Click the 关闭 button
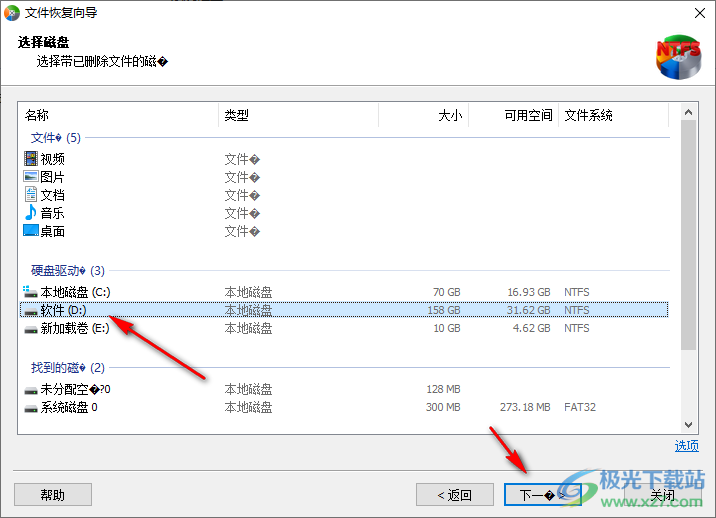 click(663, 495)
